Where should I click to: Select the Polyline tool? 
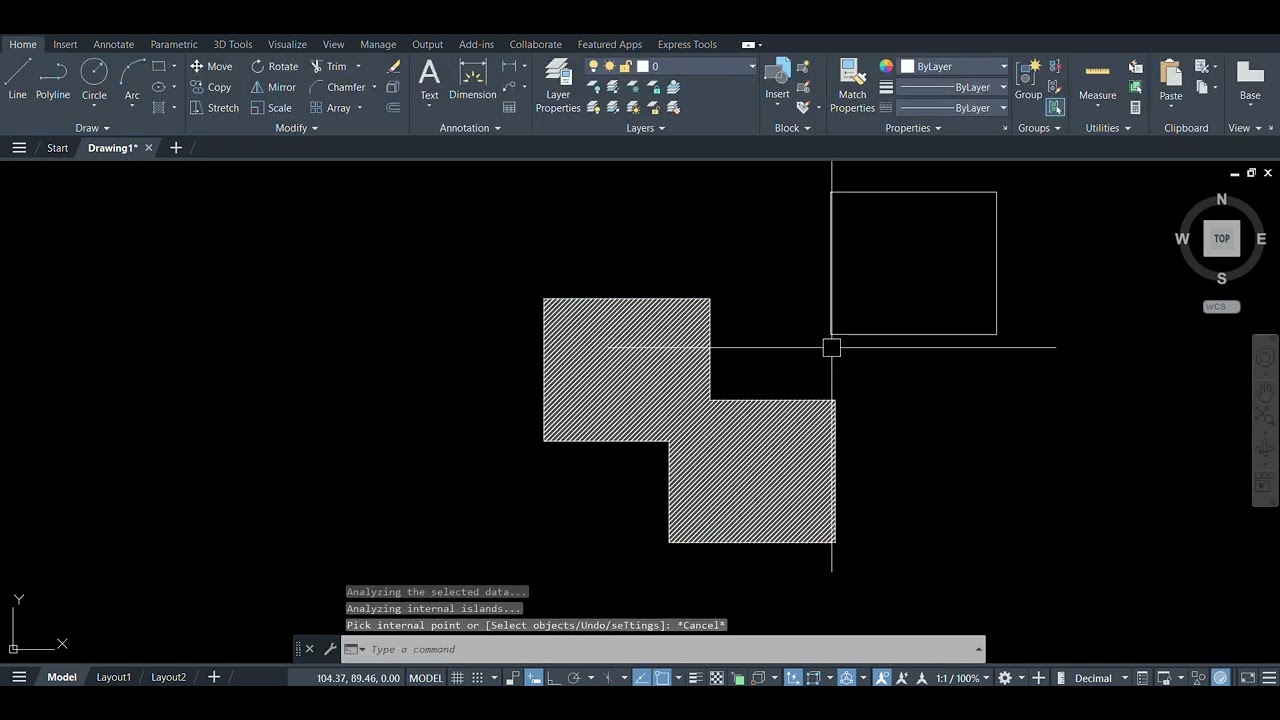[x=53, y=79]
